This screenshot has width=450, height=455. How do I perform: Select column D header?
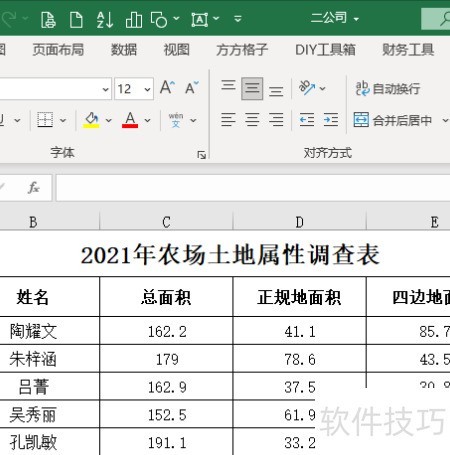pyautogui.click(x=300, y=222)
